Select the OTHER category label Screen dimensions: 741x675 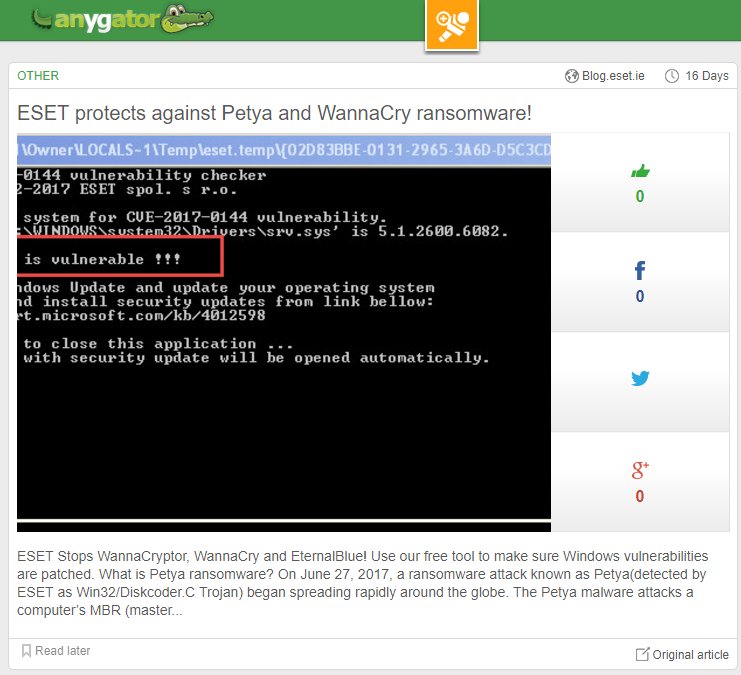pos(38,76)
